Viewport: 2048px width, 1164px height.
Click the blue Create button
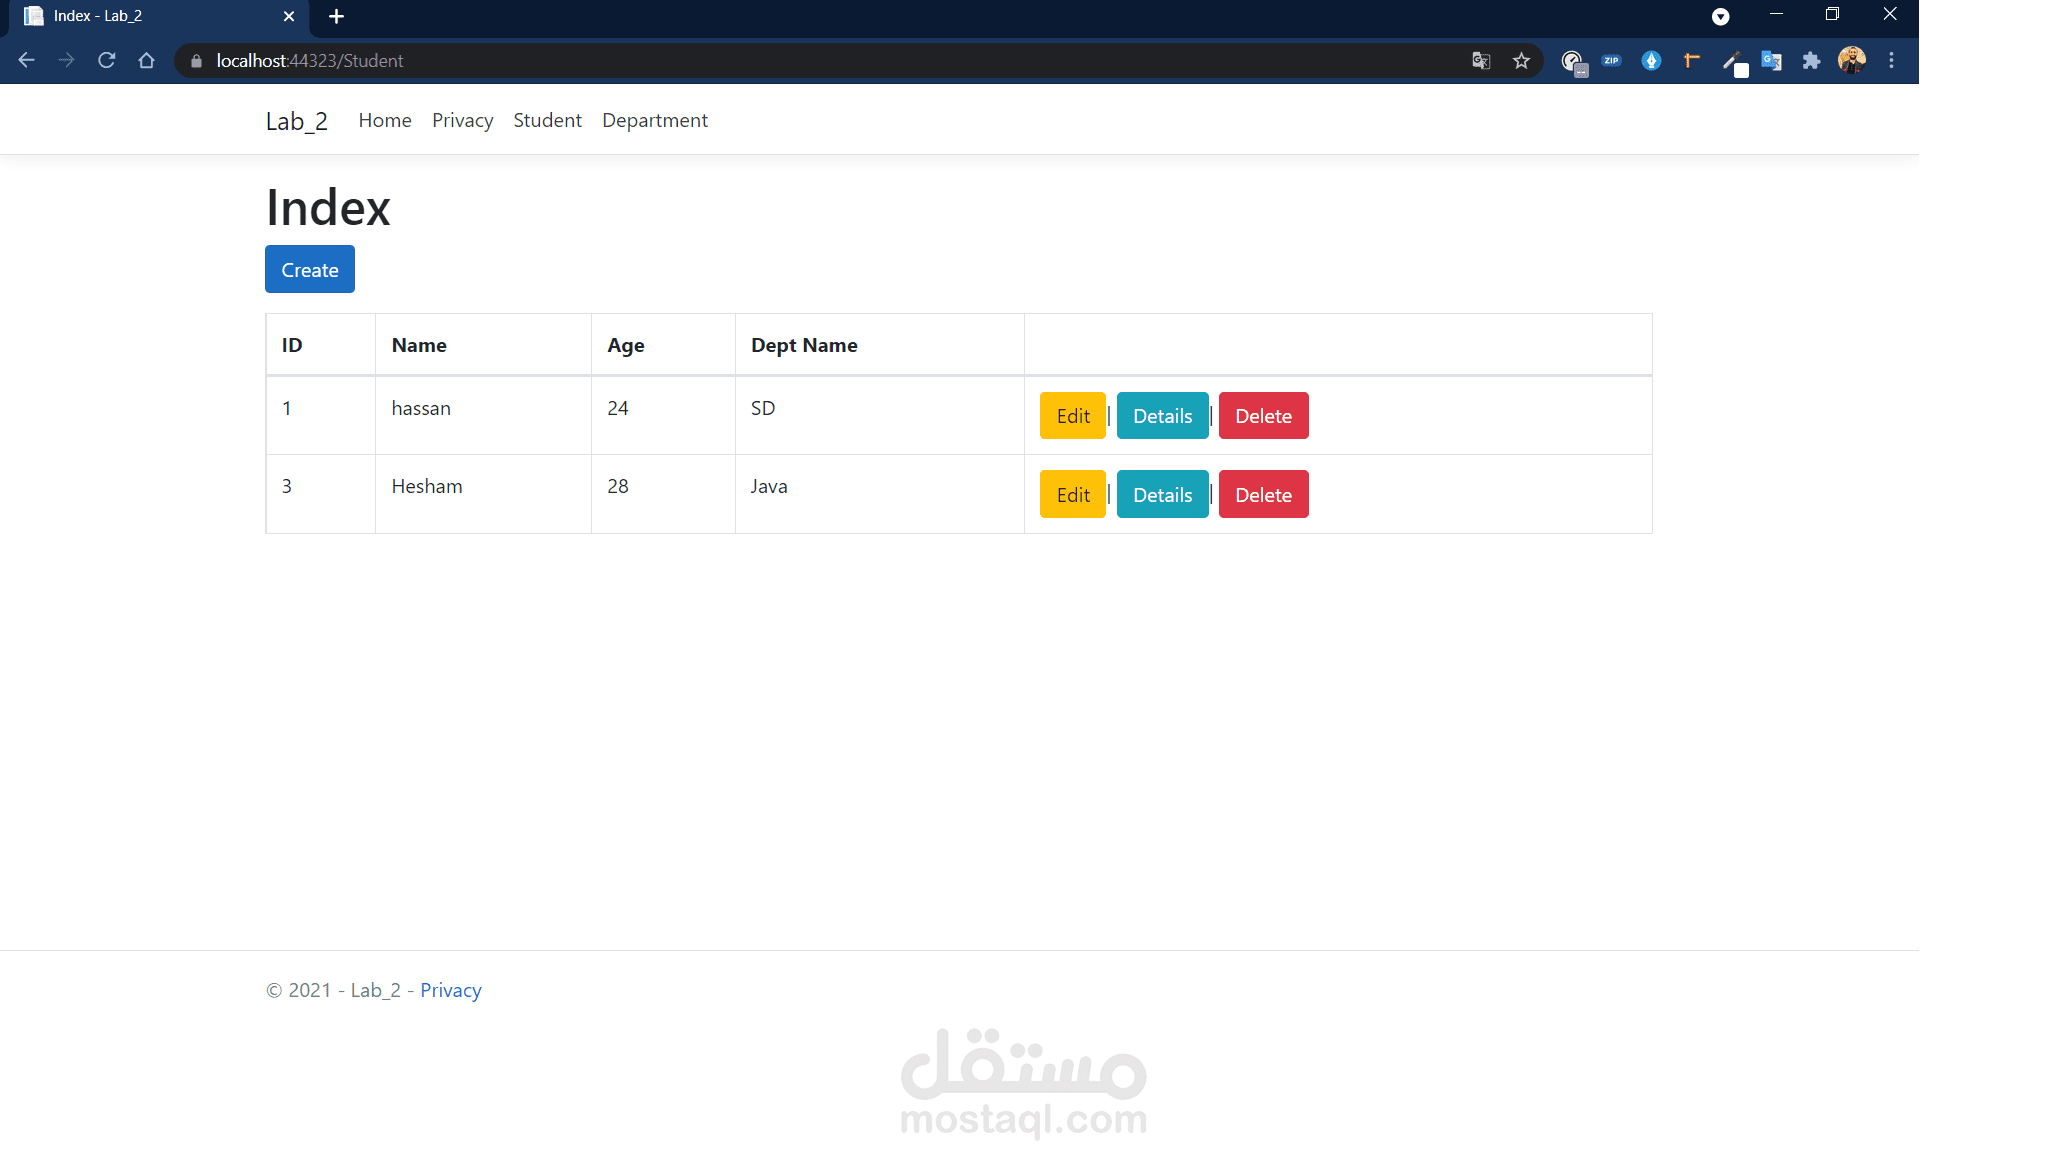coord(310,270)
